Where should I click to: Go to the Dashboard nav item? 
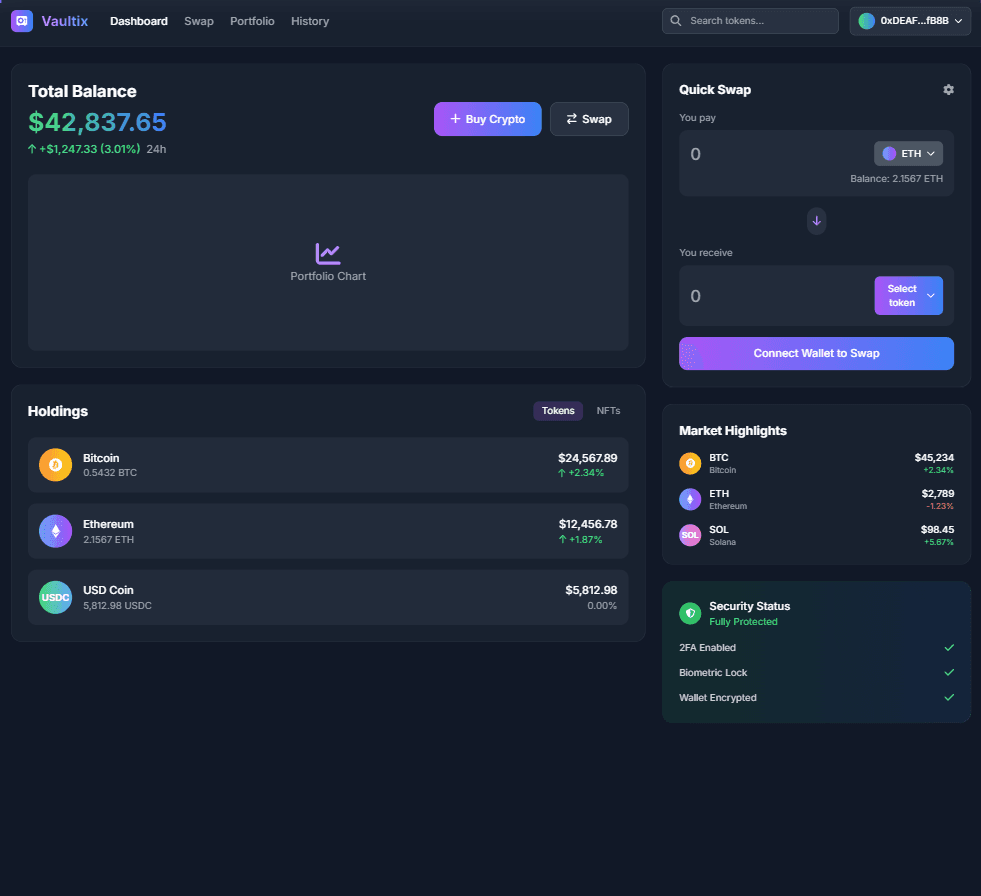pyautogui.click(x=139, y=21)
